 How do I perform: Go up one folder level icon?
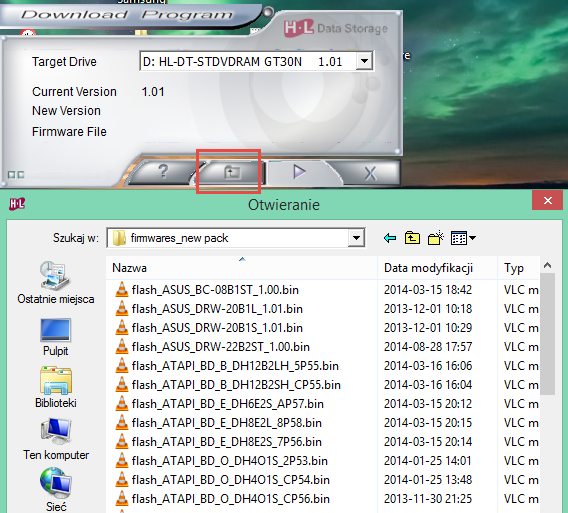(412, 238)
